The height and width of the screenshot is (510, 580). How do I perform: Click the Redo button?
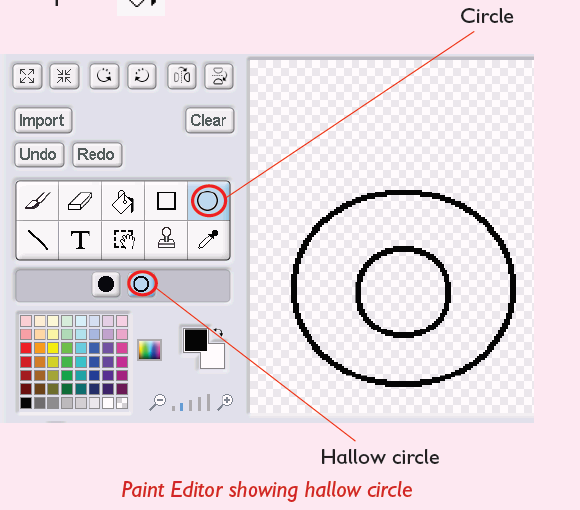click(x=97, y=154)
